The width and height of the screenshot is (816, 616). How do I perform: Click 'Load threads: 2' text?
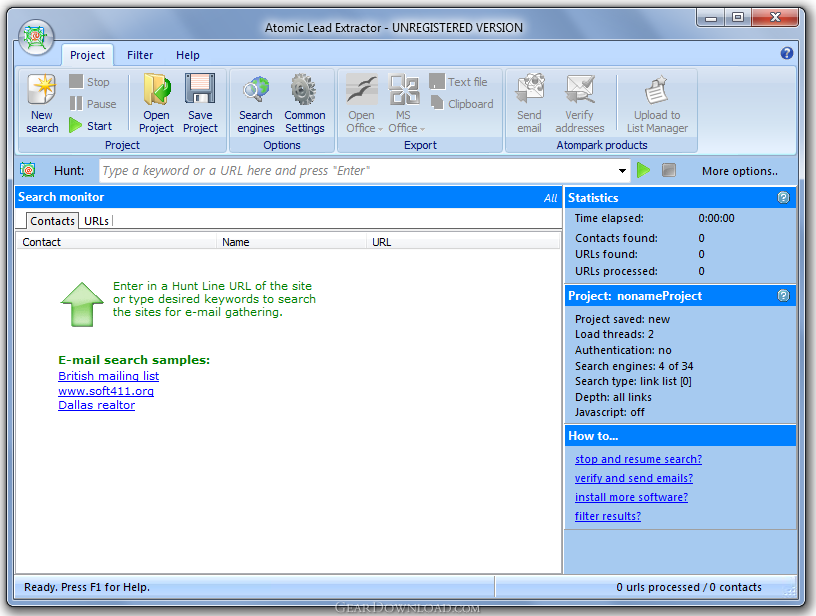(614, 334)
